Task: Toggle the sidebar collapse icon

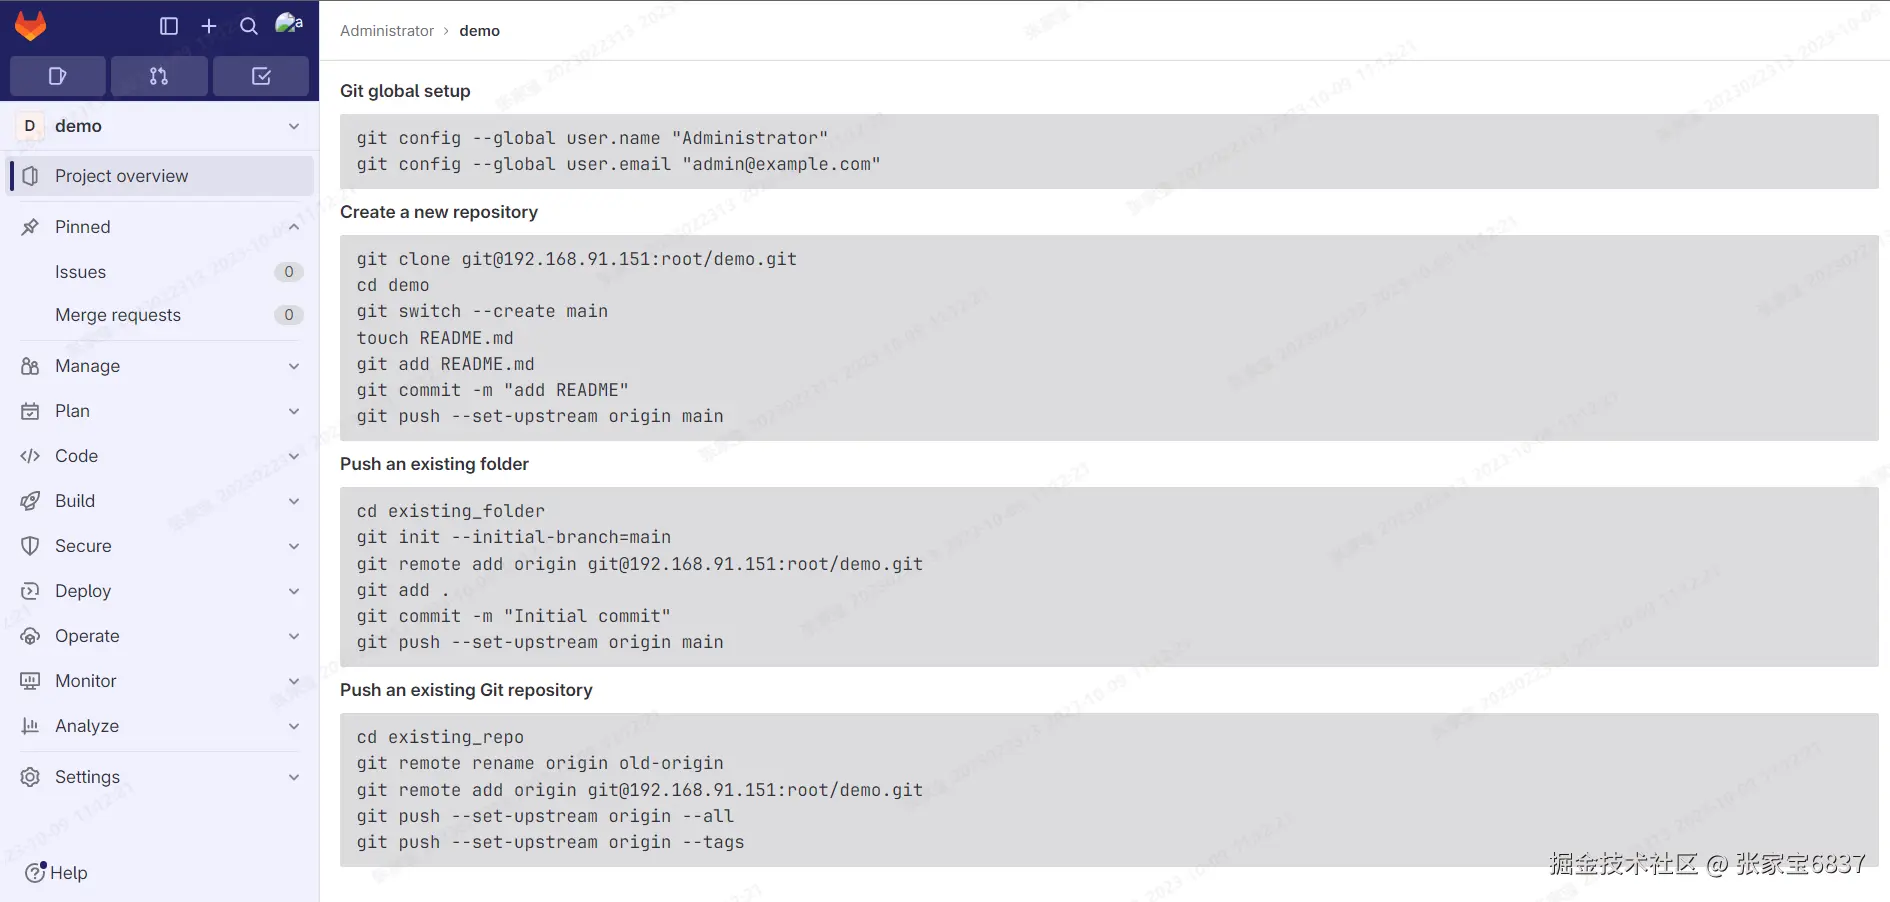Action: pyautogui.click(x=169, y=26)
